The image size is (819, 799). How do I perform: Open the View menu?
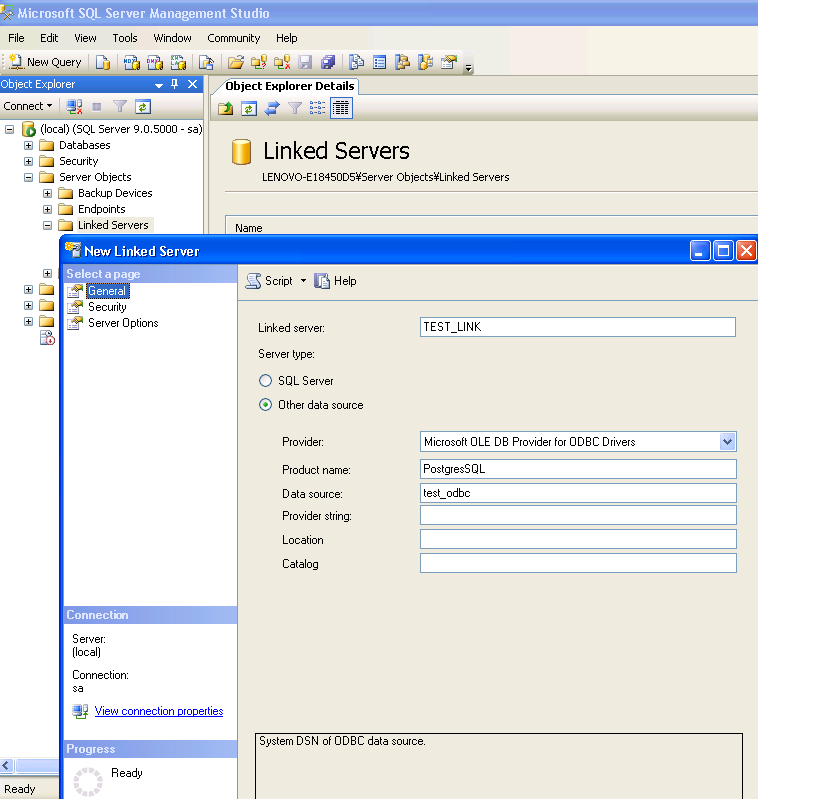tap(85, 38)
